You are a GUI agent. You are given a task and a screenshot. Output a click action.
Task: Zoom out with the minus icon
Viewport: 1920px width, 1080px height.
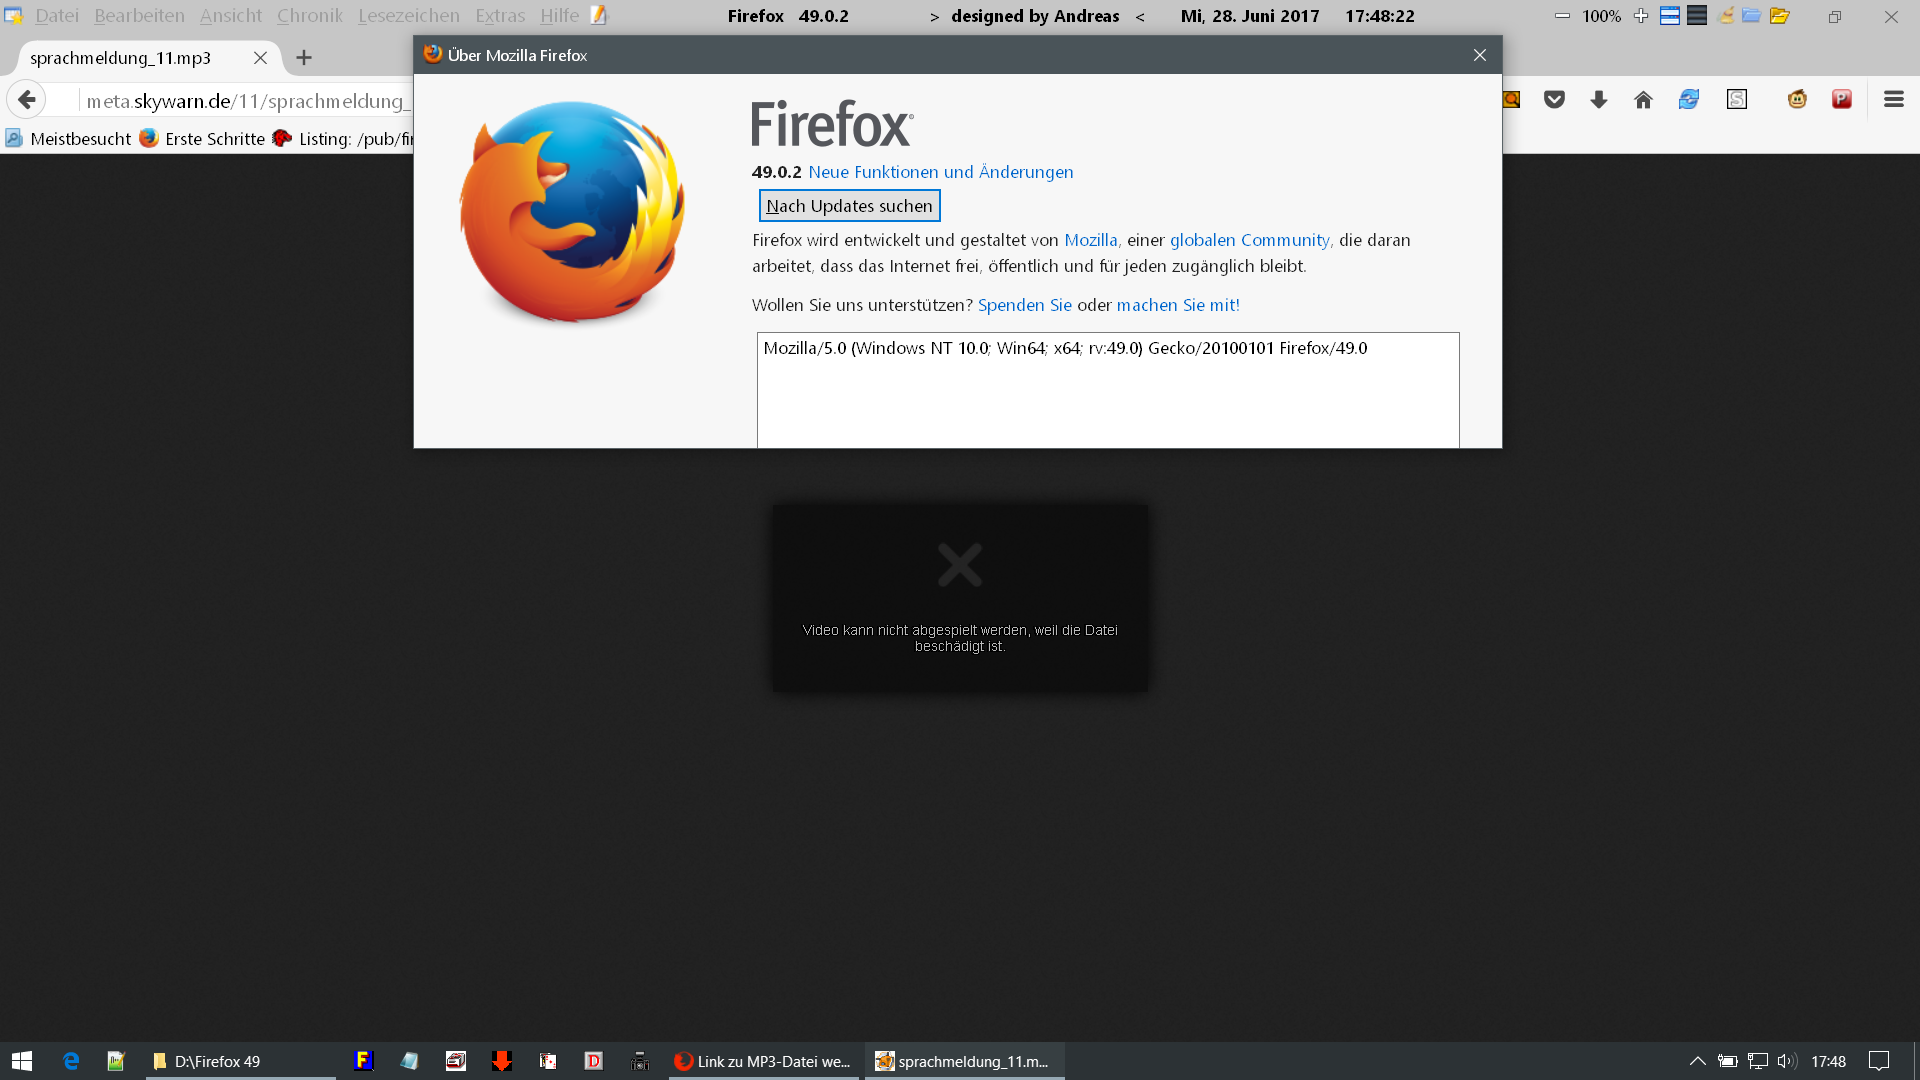tap(1562, 16)
